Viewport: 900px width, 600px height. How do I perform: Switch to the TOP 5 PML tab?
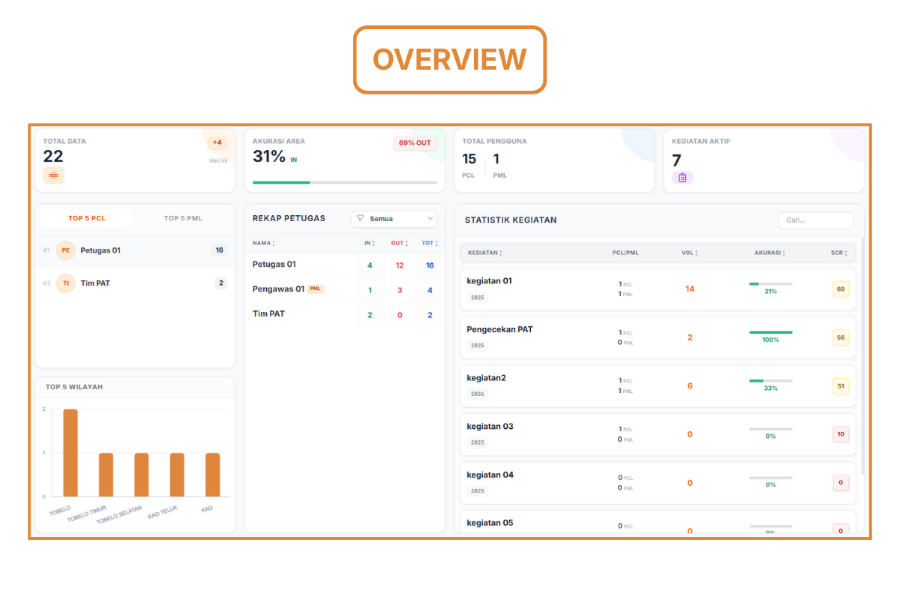tap(183, 218)
